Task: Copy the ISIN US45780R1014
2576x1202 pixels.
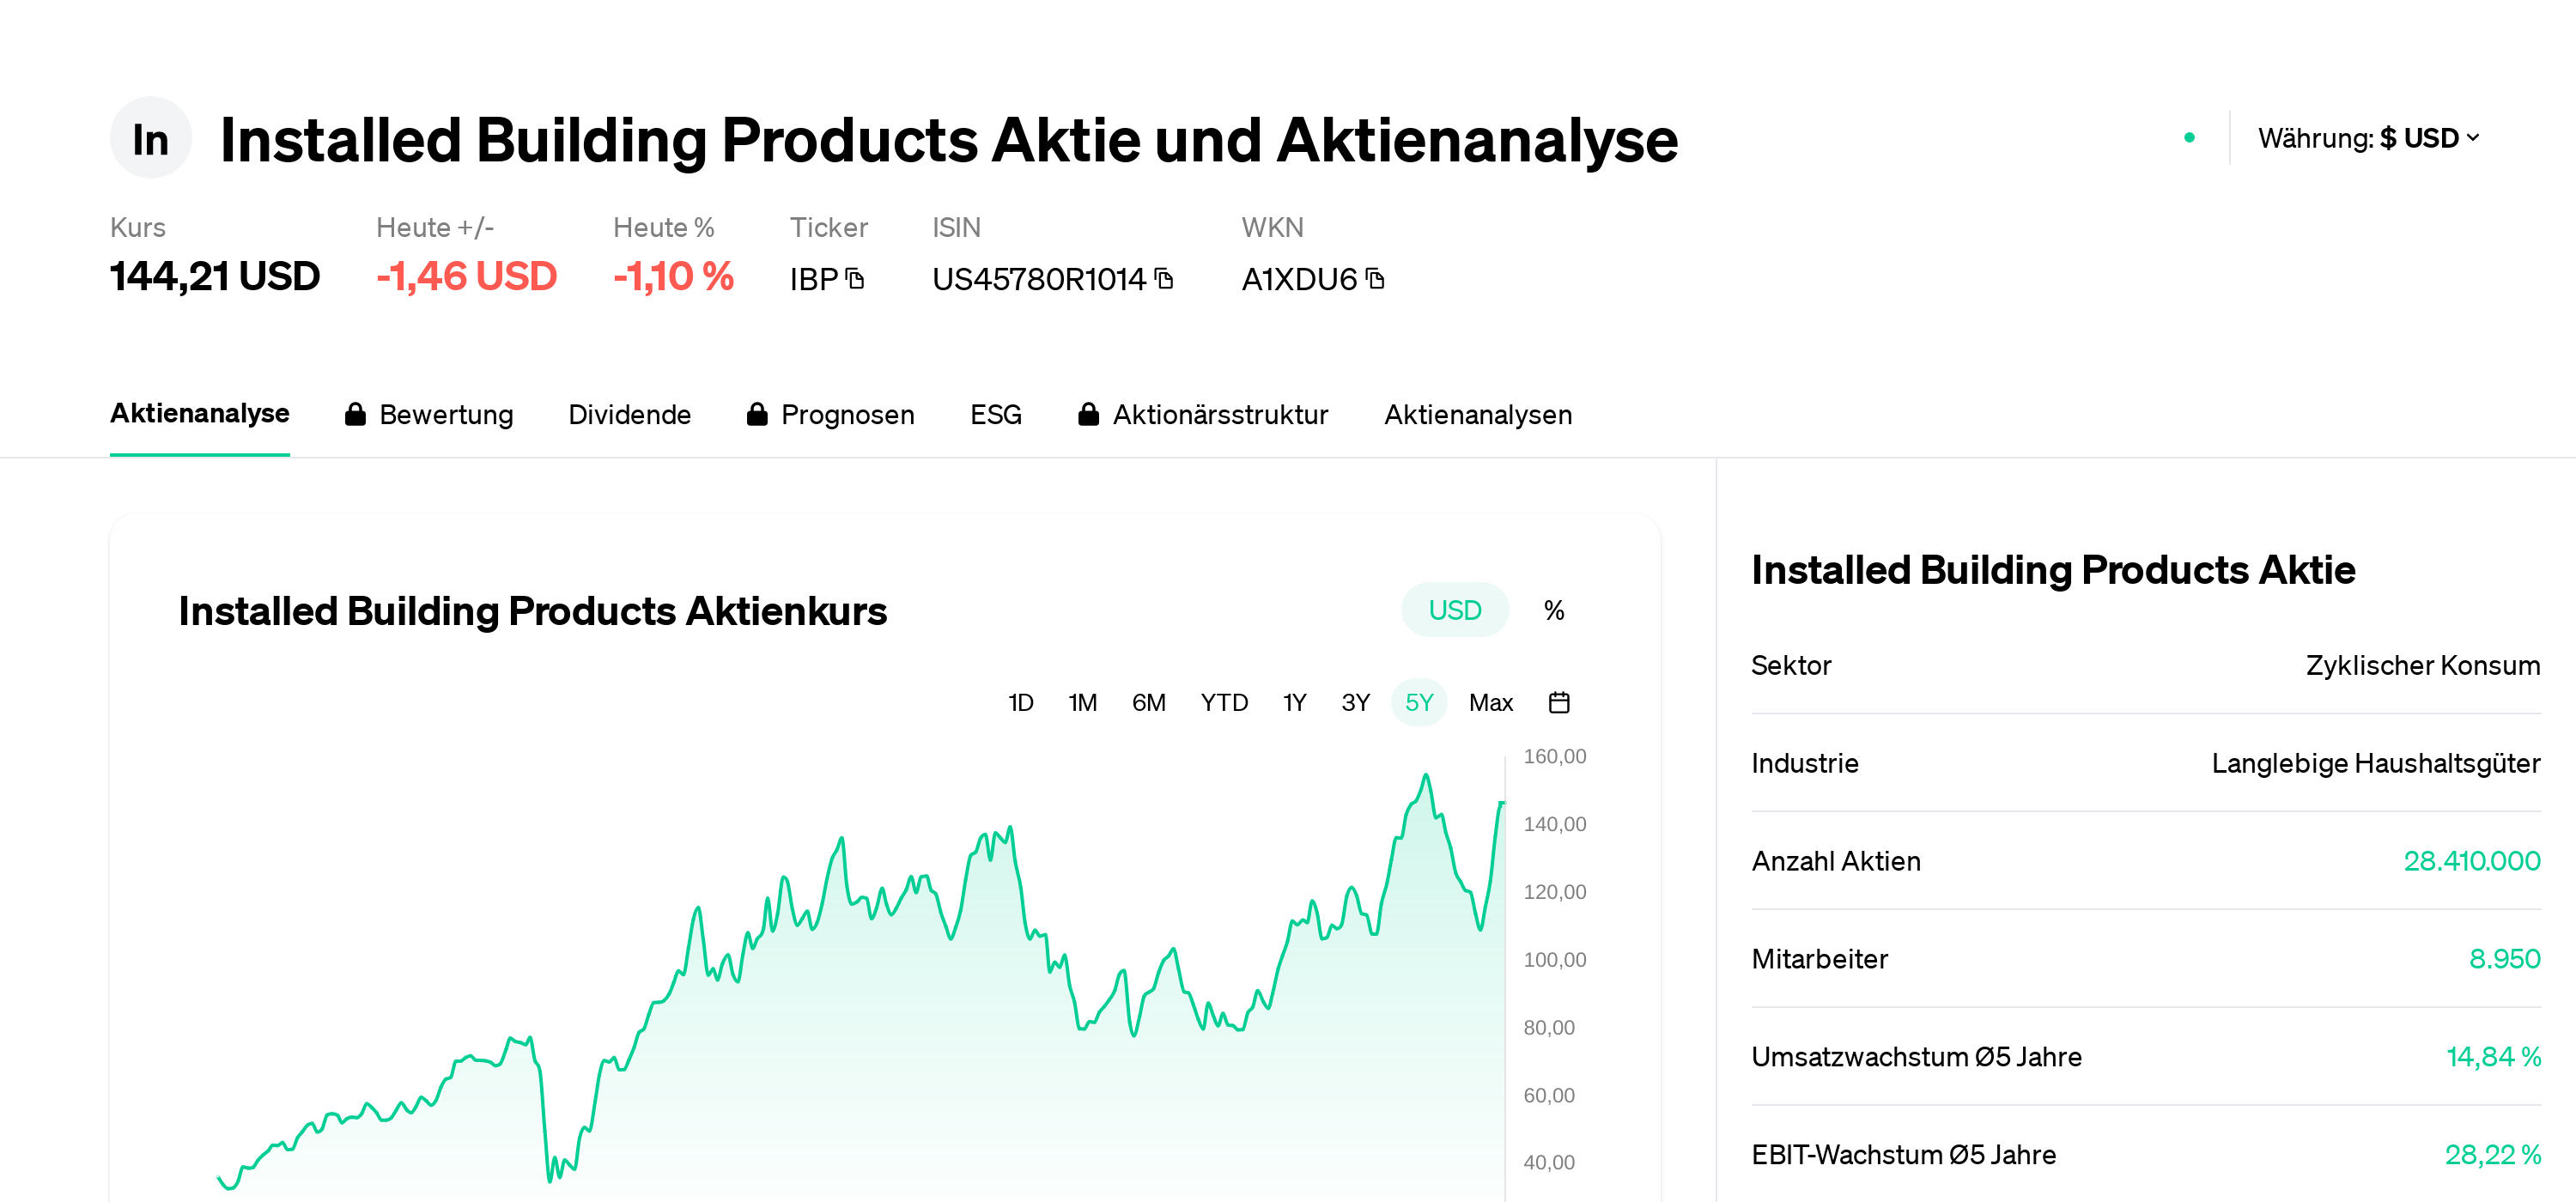Action: (x=1164, y=279)
